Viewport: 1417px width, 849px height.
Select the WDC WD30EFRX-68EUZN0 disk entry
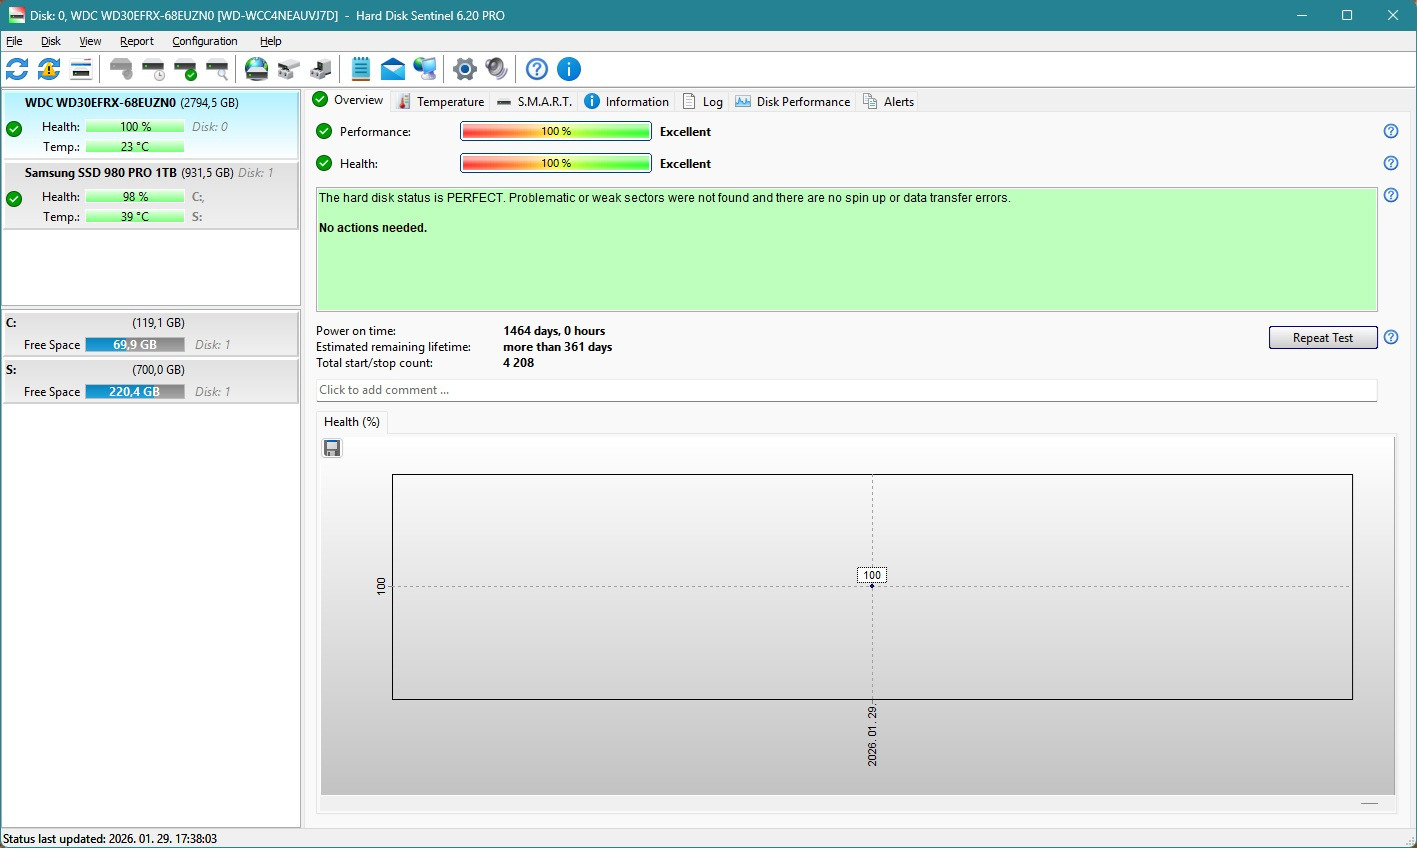tap(151, 125)
